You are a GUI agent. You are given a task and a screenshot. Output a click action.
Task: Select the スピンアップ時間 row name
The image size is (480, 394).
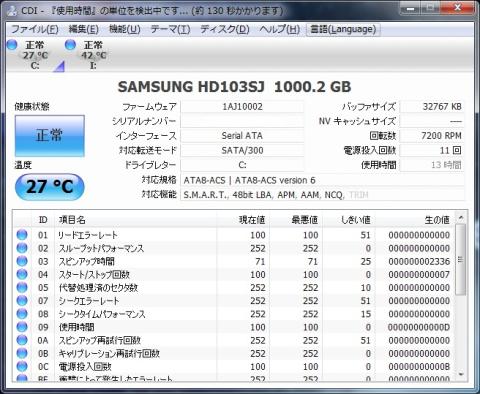(87, 261)
